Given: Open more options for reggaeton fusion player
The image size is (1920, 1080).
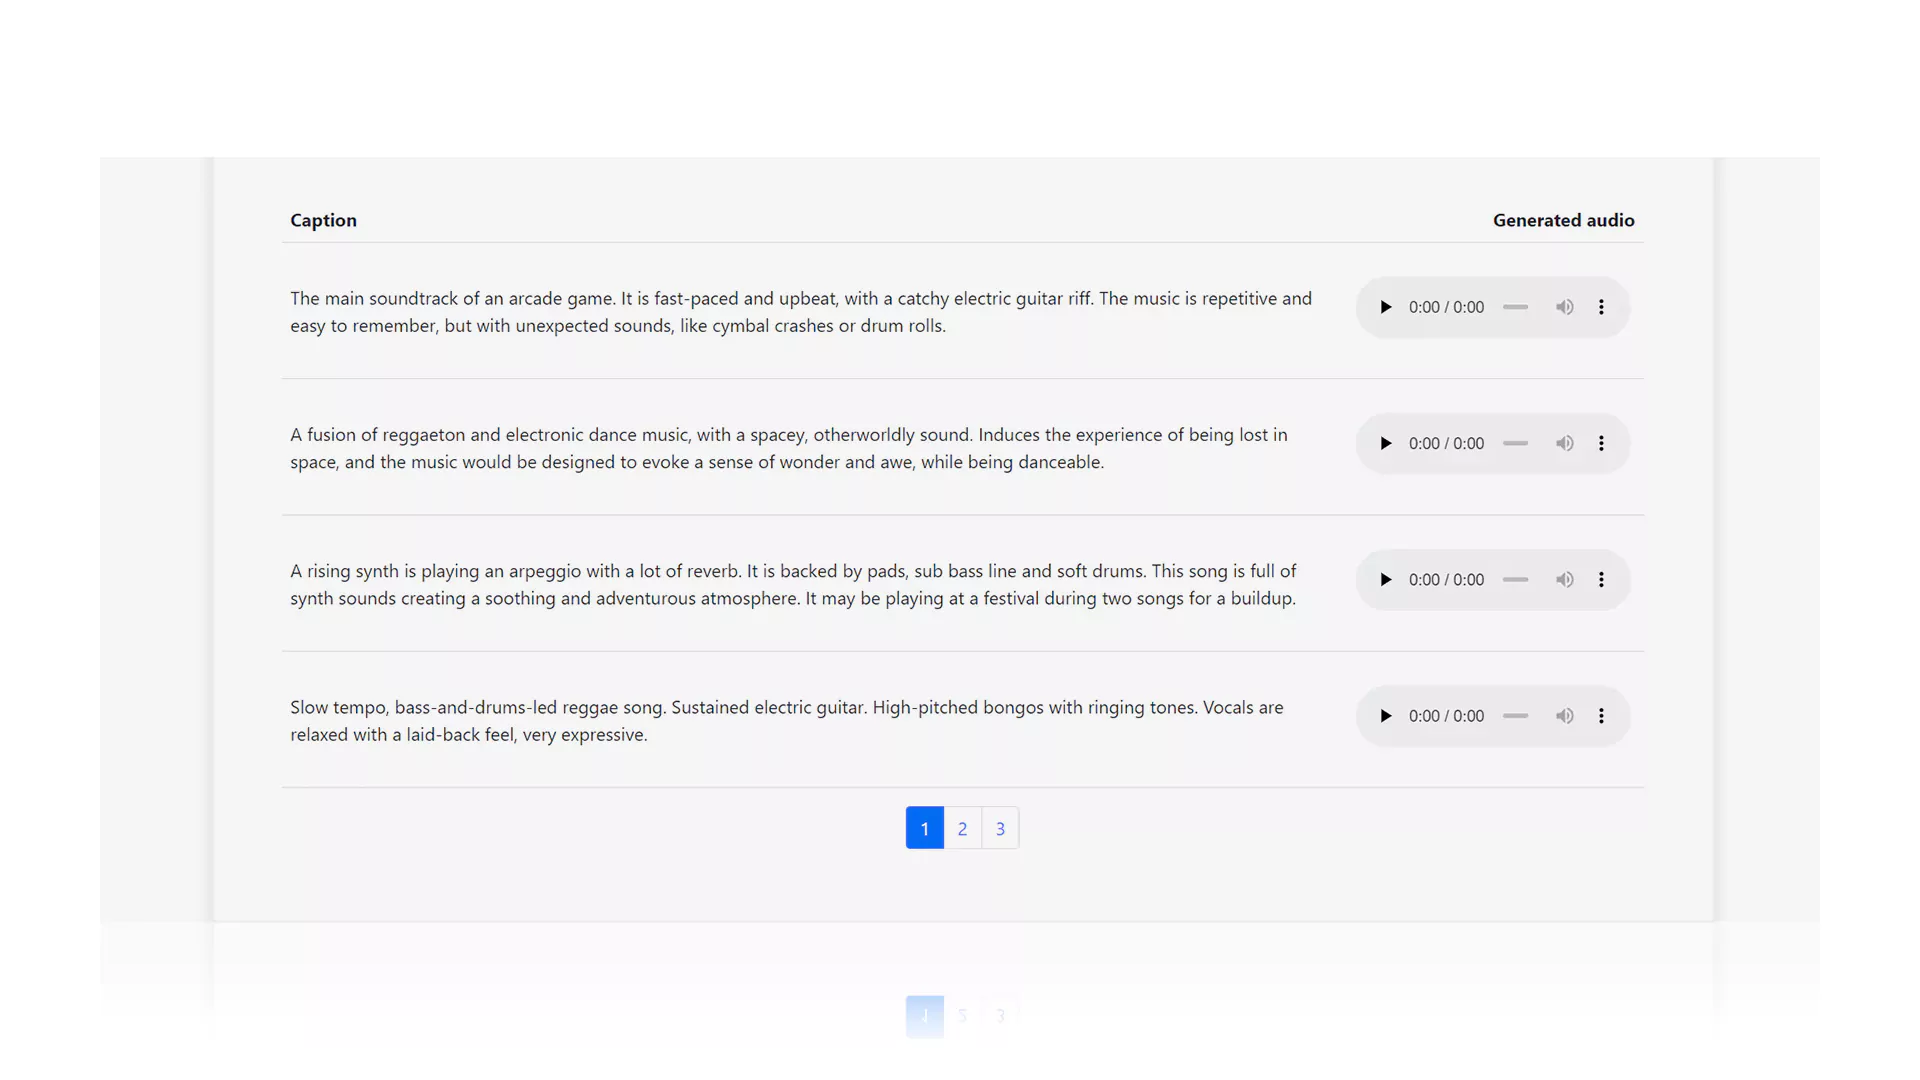Looking at the screenshot, I should click(x=1601, y=443).
